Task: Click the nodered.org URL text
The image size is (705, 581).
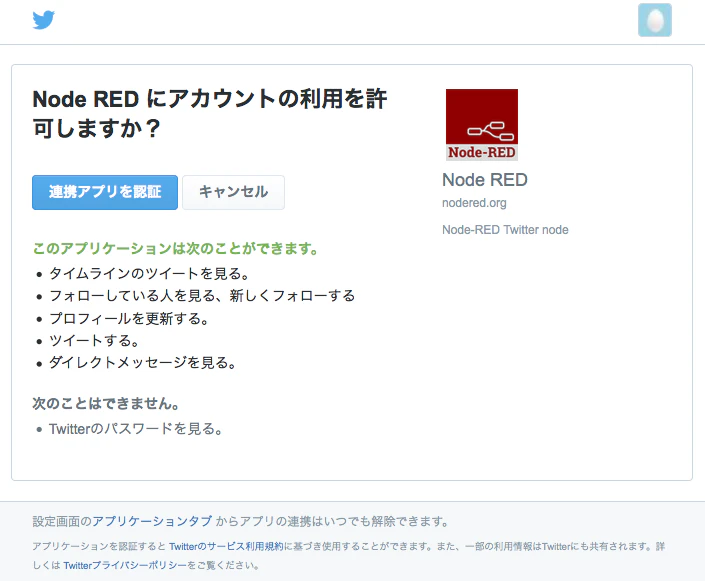Action: (474, 203)
